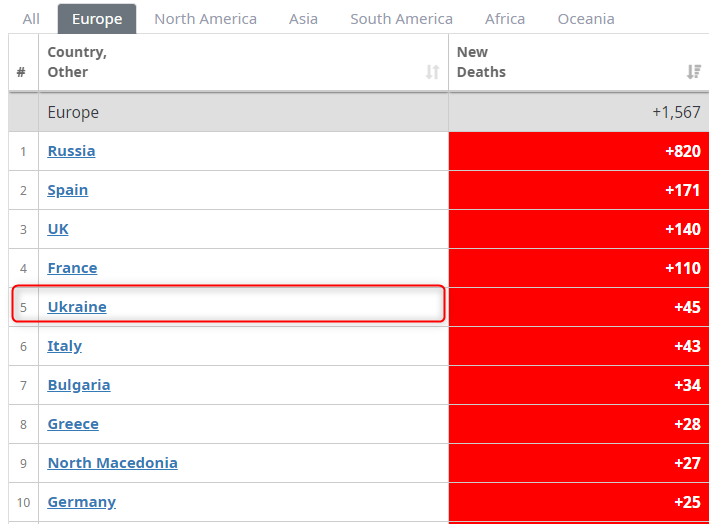The image size is (709, 524).
Task: Click the North Macedonia link
Action: [113, 463]
